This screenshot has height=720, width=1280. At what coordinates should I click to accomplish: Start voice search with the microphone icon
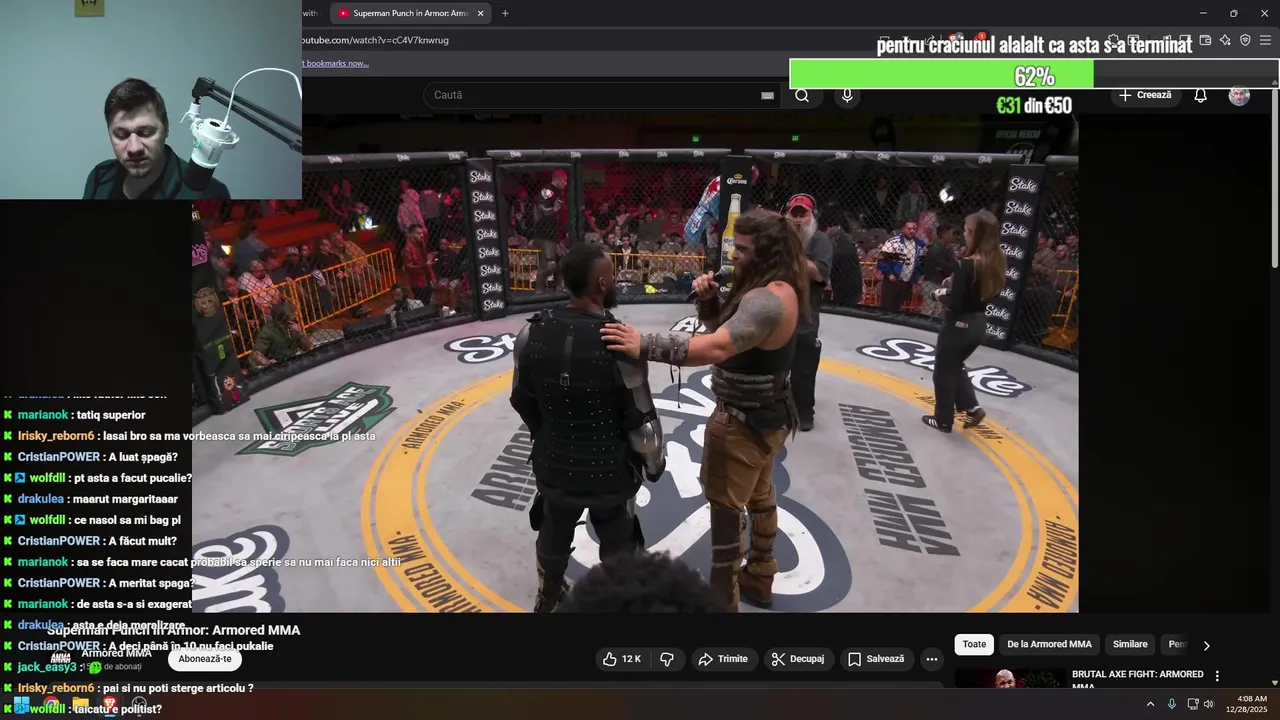pos(847,95)
